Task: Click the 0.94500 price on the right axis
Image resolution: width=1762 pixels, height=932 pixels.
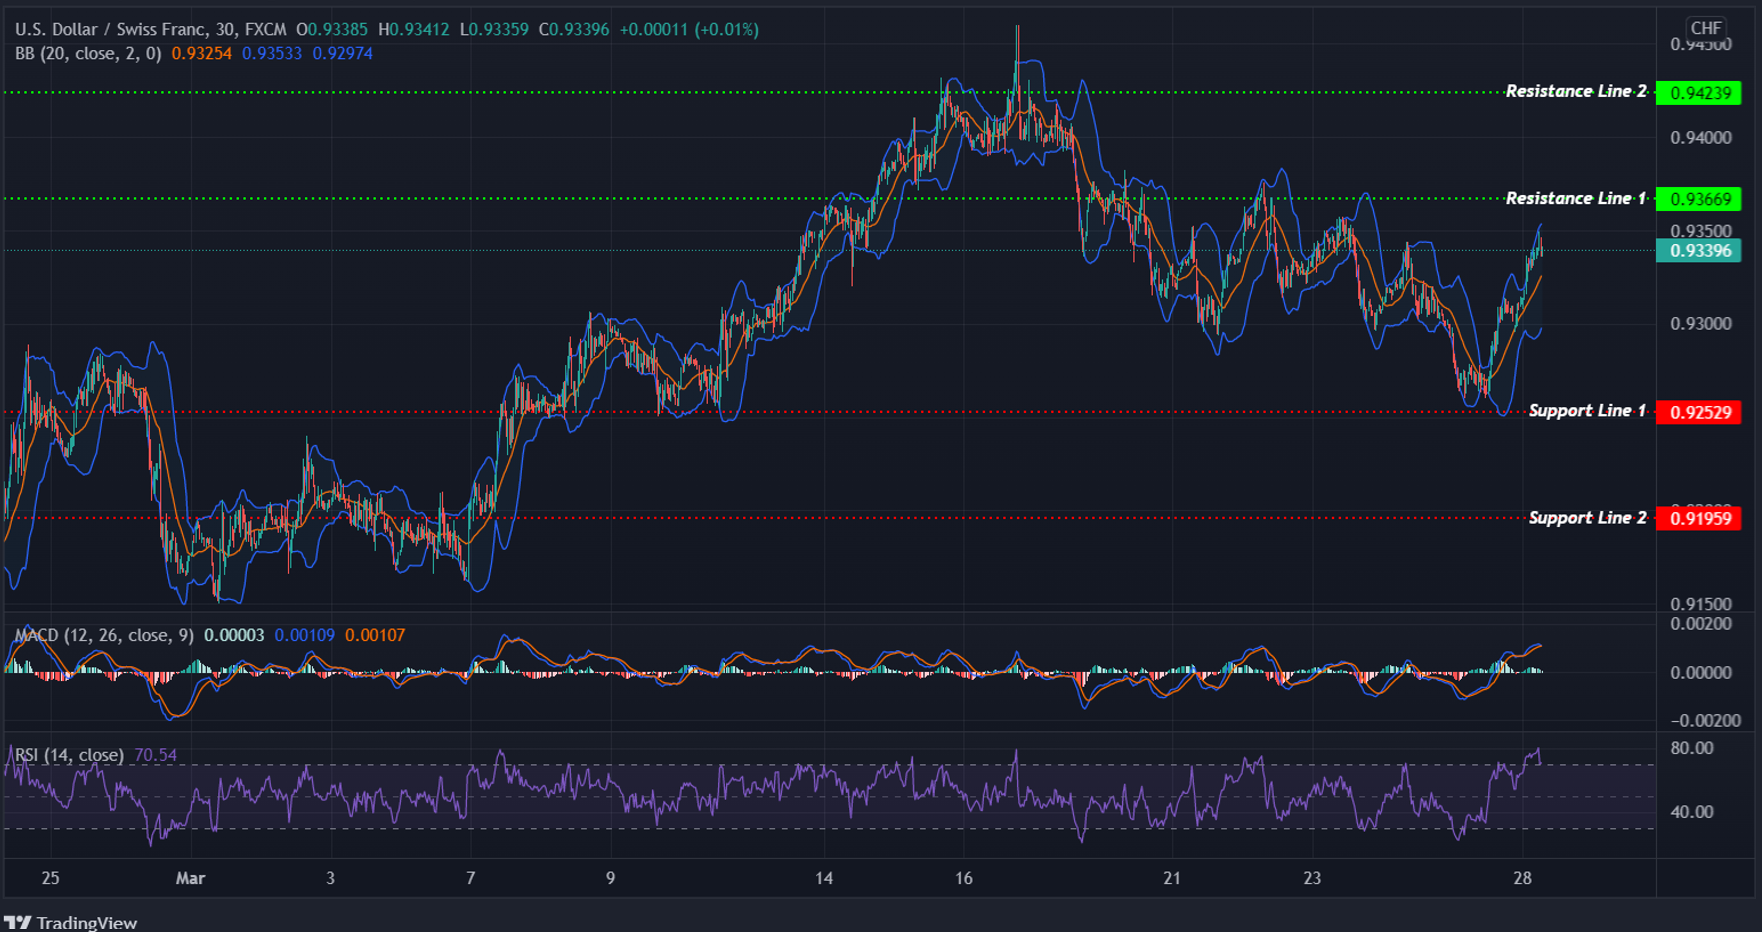Action: click(x=1699, y=43)
